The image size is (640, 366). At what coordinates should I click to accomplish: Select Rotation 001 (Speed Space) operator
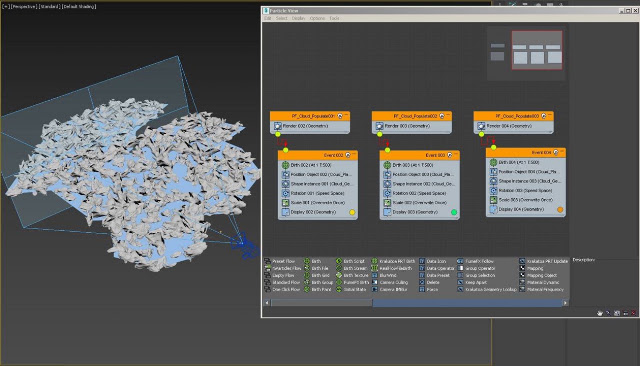point(318,193)
